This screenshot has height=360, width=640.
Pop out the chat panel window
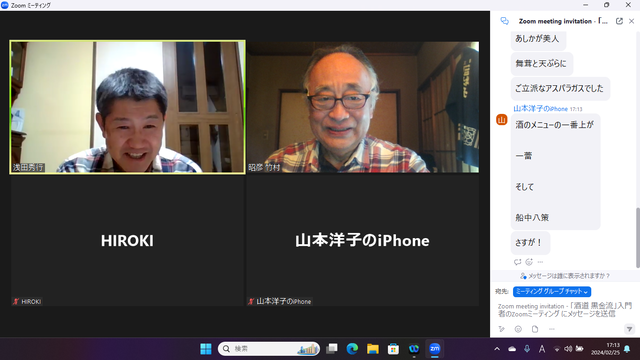point(619,21)
